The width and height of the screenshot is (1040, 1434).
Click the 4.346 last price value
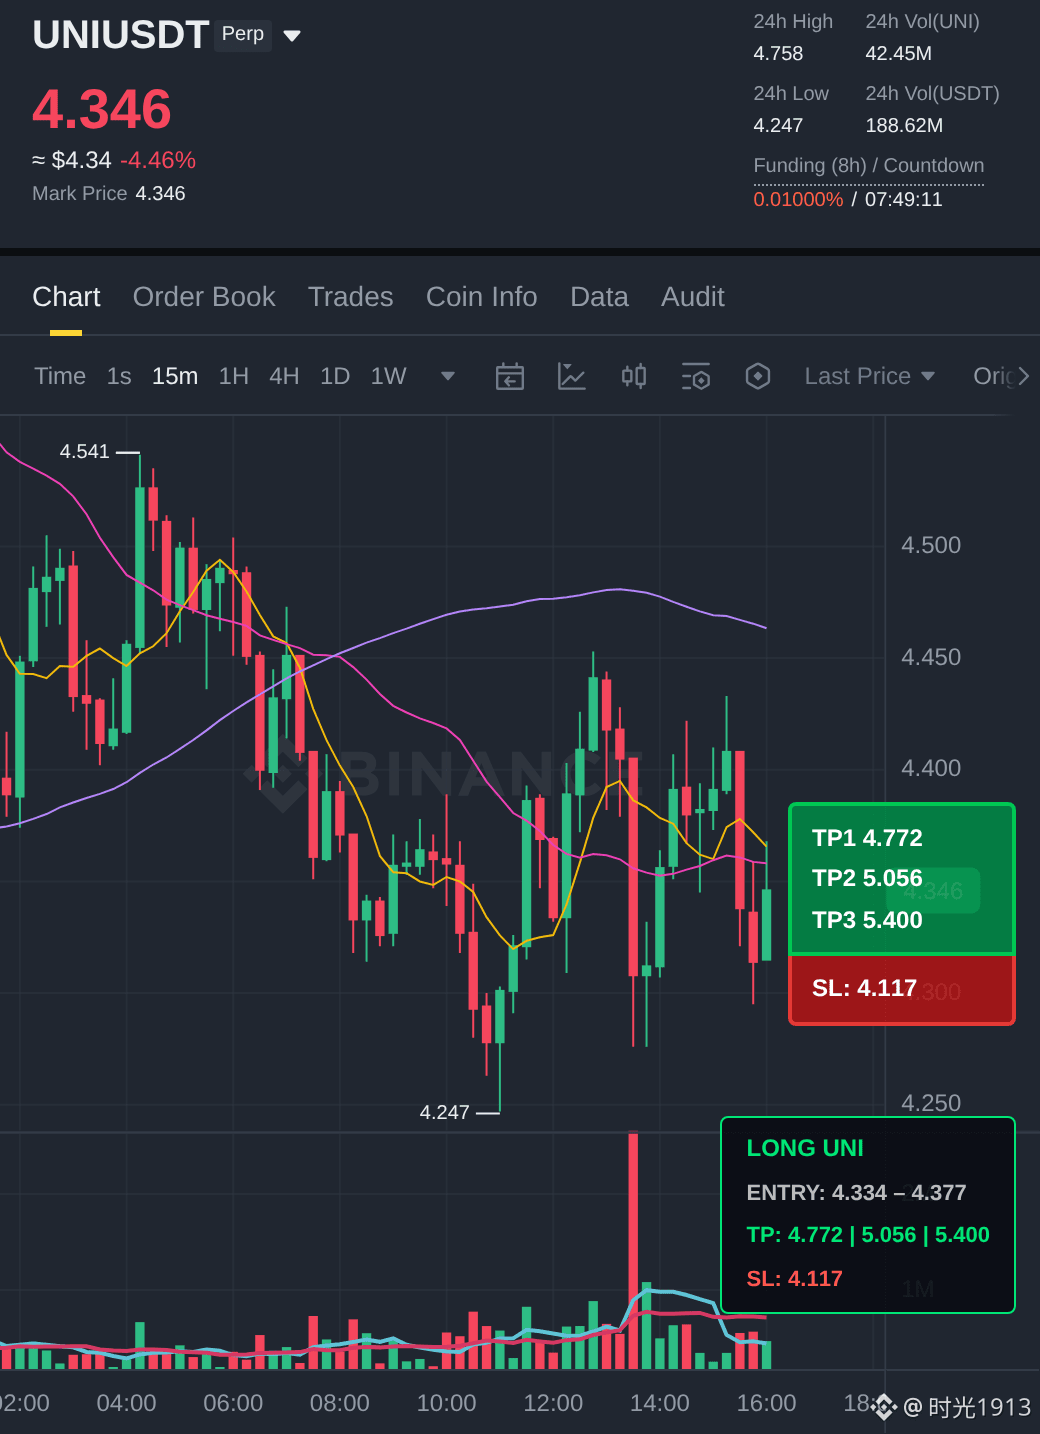(102, 109)
